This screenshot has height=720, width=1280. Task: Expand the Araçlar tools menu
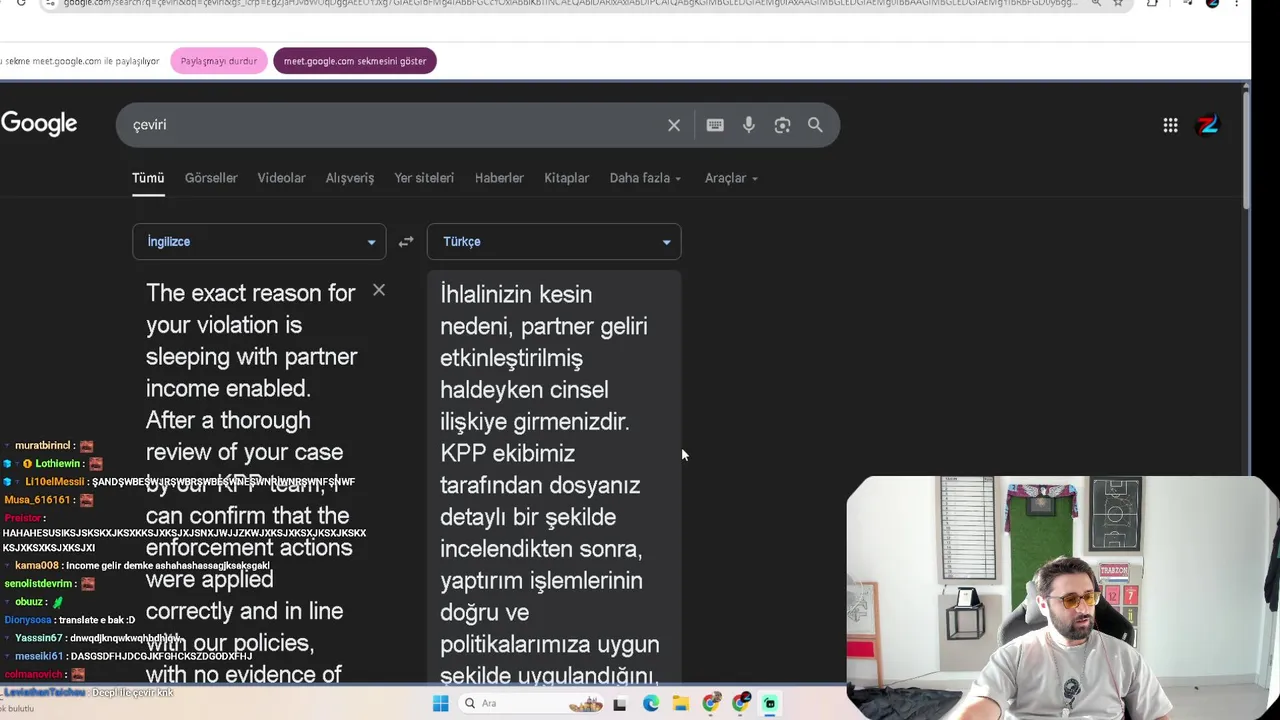tap(731, 178)
